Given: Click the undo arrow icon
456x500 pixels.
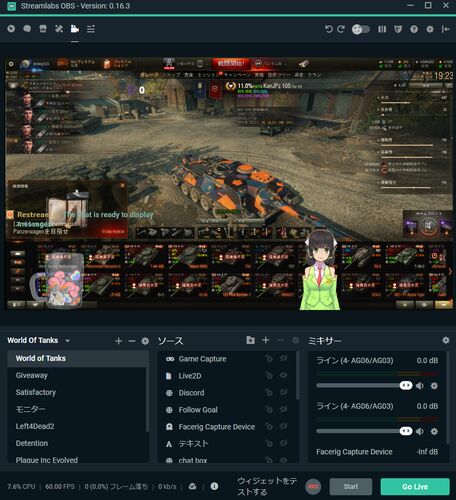Looking at the screenshot, I should coord(329,29).
